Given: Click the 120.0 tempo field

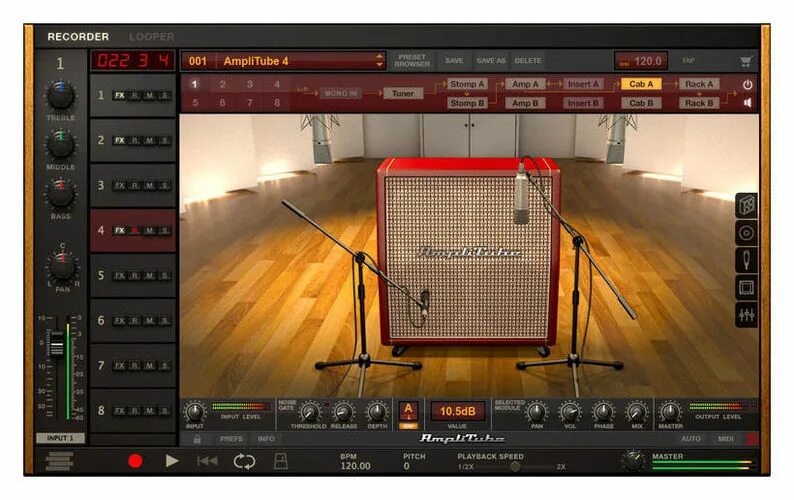Looking at the screenshot, I should pos(641,61).
